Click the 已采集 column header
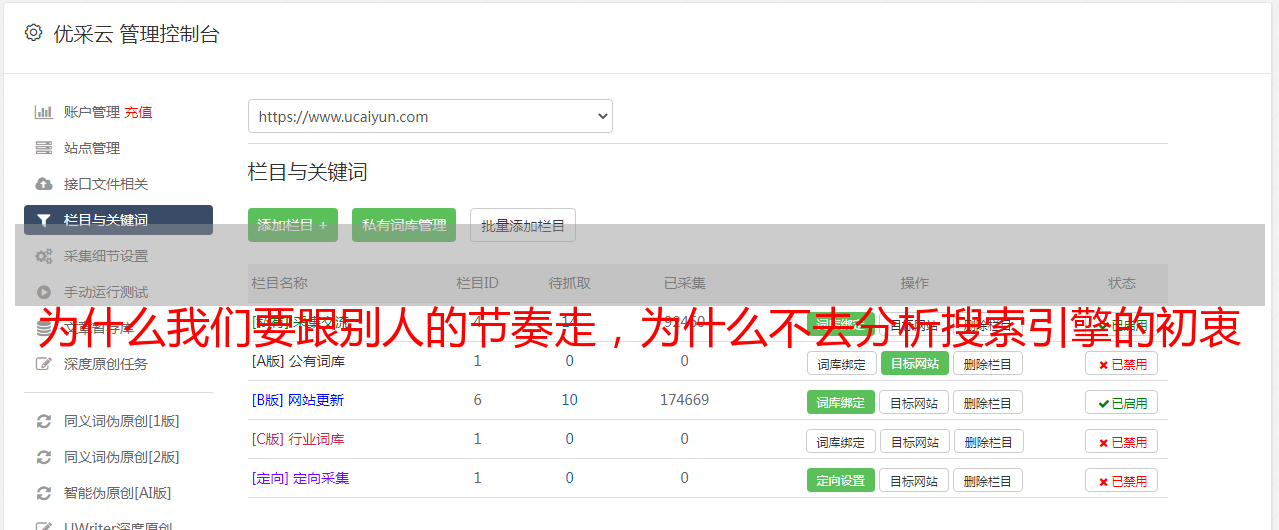The width and height of the screenshot is (1279, 530). (x=684, y=283)
